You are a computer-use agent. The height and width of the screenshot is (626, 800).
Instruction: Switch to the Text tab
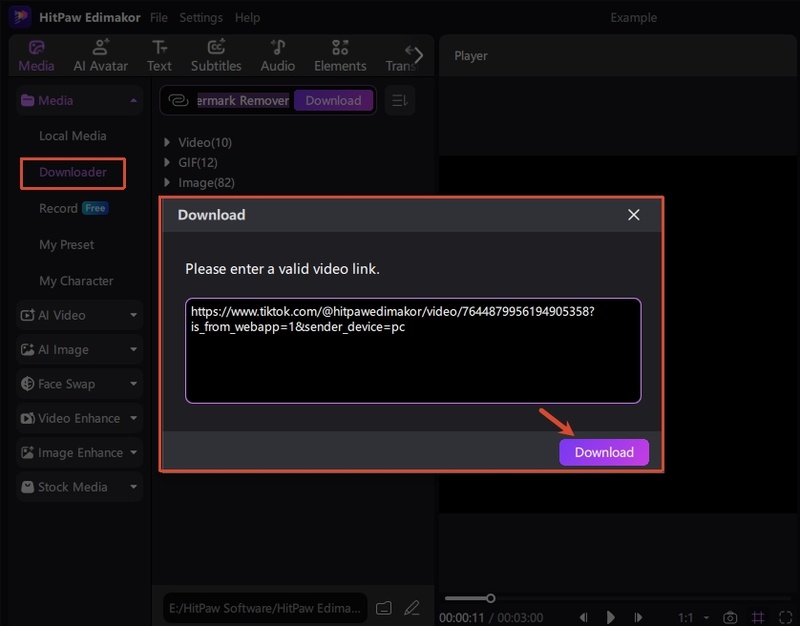(x=159, y=56)
